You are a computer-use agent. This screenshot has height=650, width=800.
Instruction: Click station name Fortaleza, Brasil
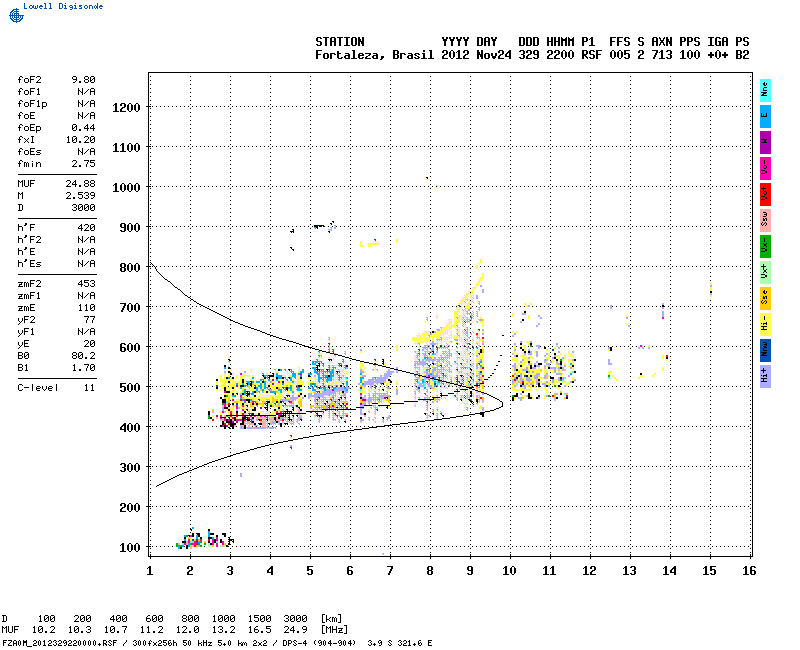[374, 55]
